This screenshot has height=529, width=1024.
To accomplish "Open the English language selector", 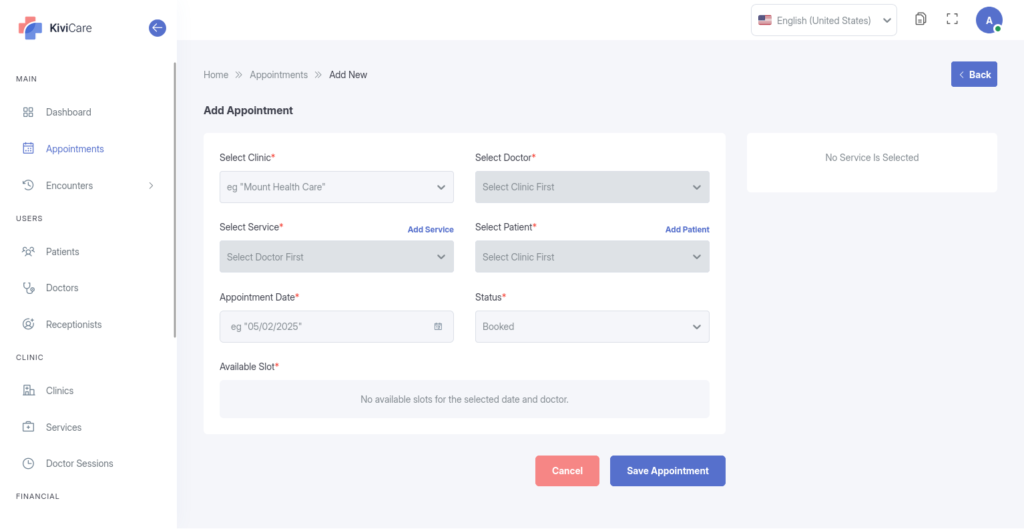I will coord(823,20).
